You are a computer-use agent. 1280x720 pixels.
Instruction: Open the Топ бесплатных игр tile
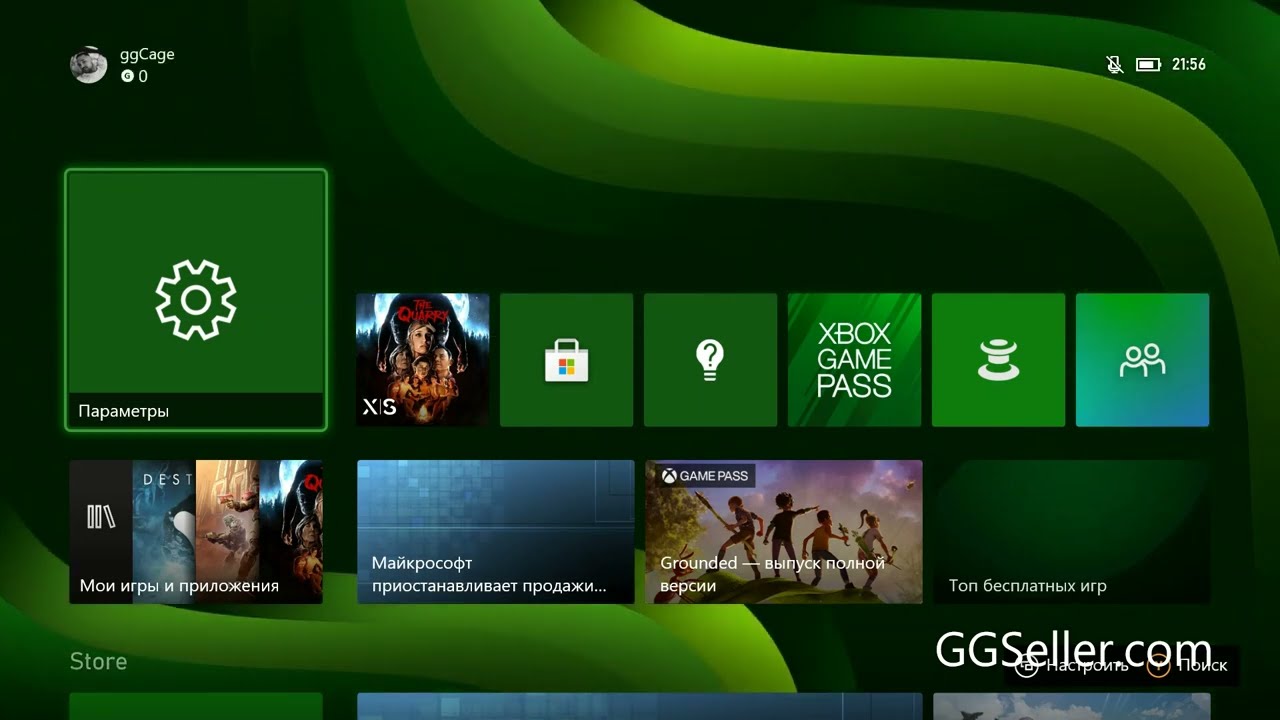point(1072,532)
